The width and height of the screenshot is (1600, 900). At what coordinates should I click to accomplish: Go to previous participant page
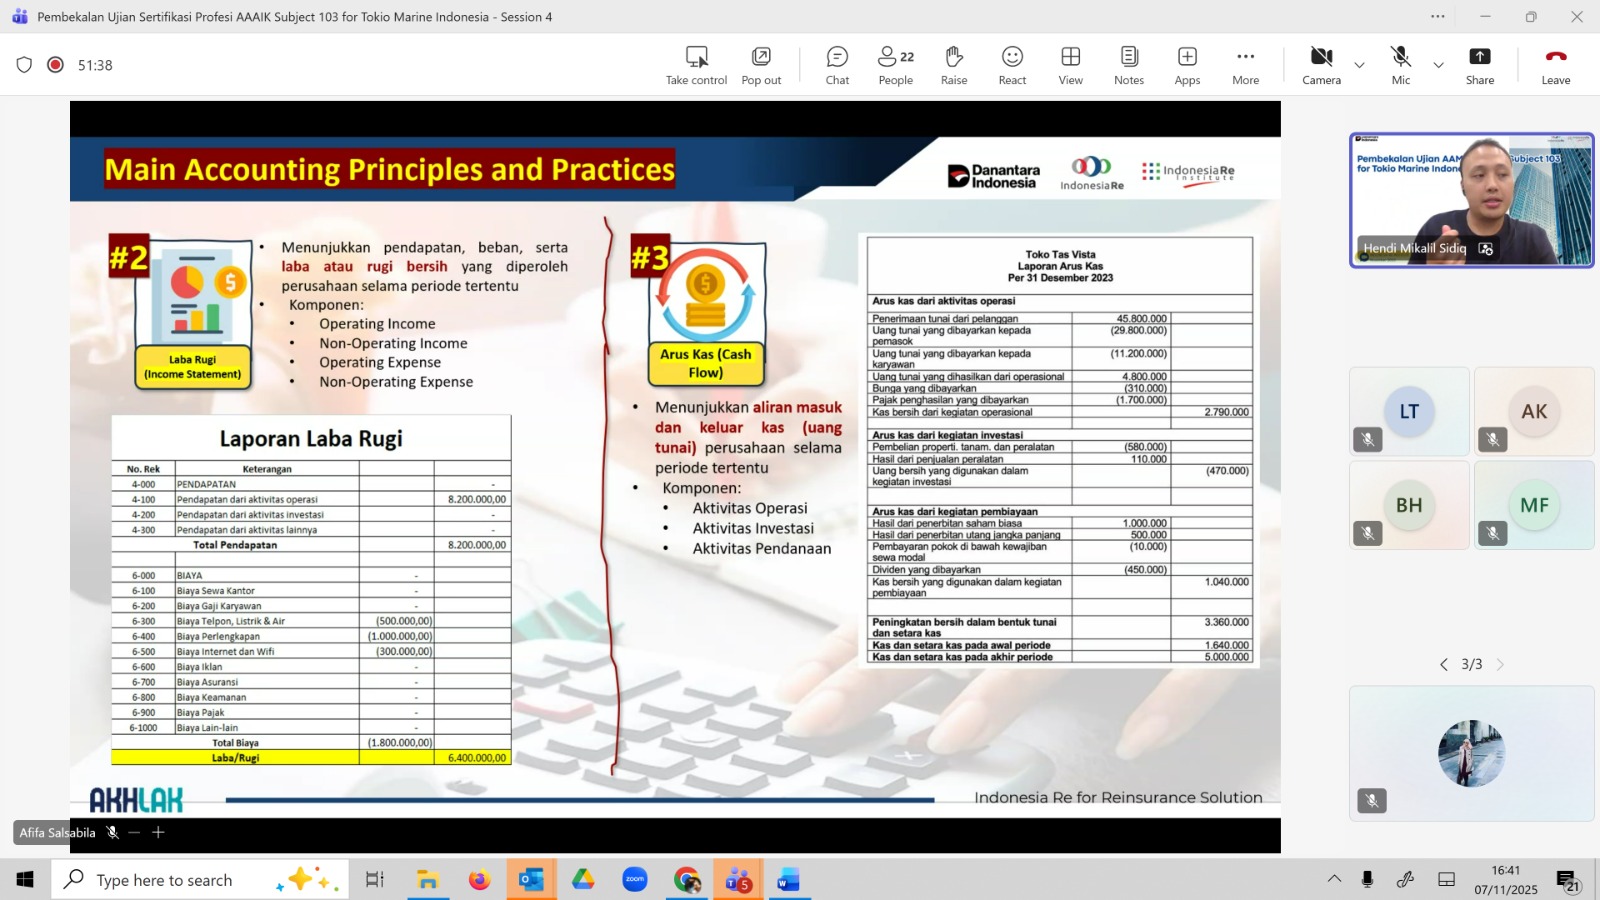(1443, 664)
